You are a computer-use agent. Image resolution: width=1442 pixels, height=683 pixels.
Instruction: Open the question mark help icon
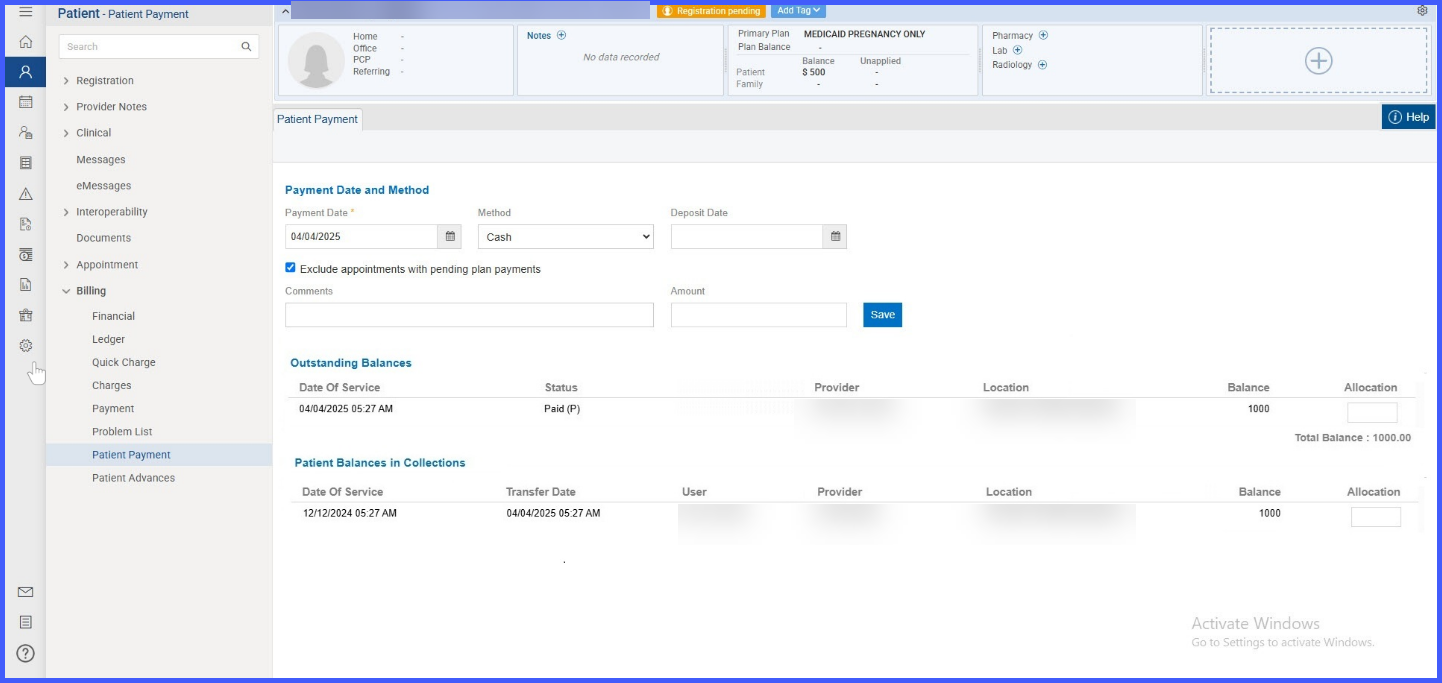click(26, 653)
